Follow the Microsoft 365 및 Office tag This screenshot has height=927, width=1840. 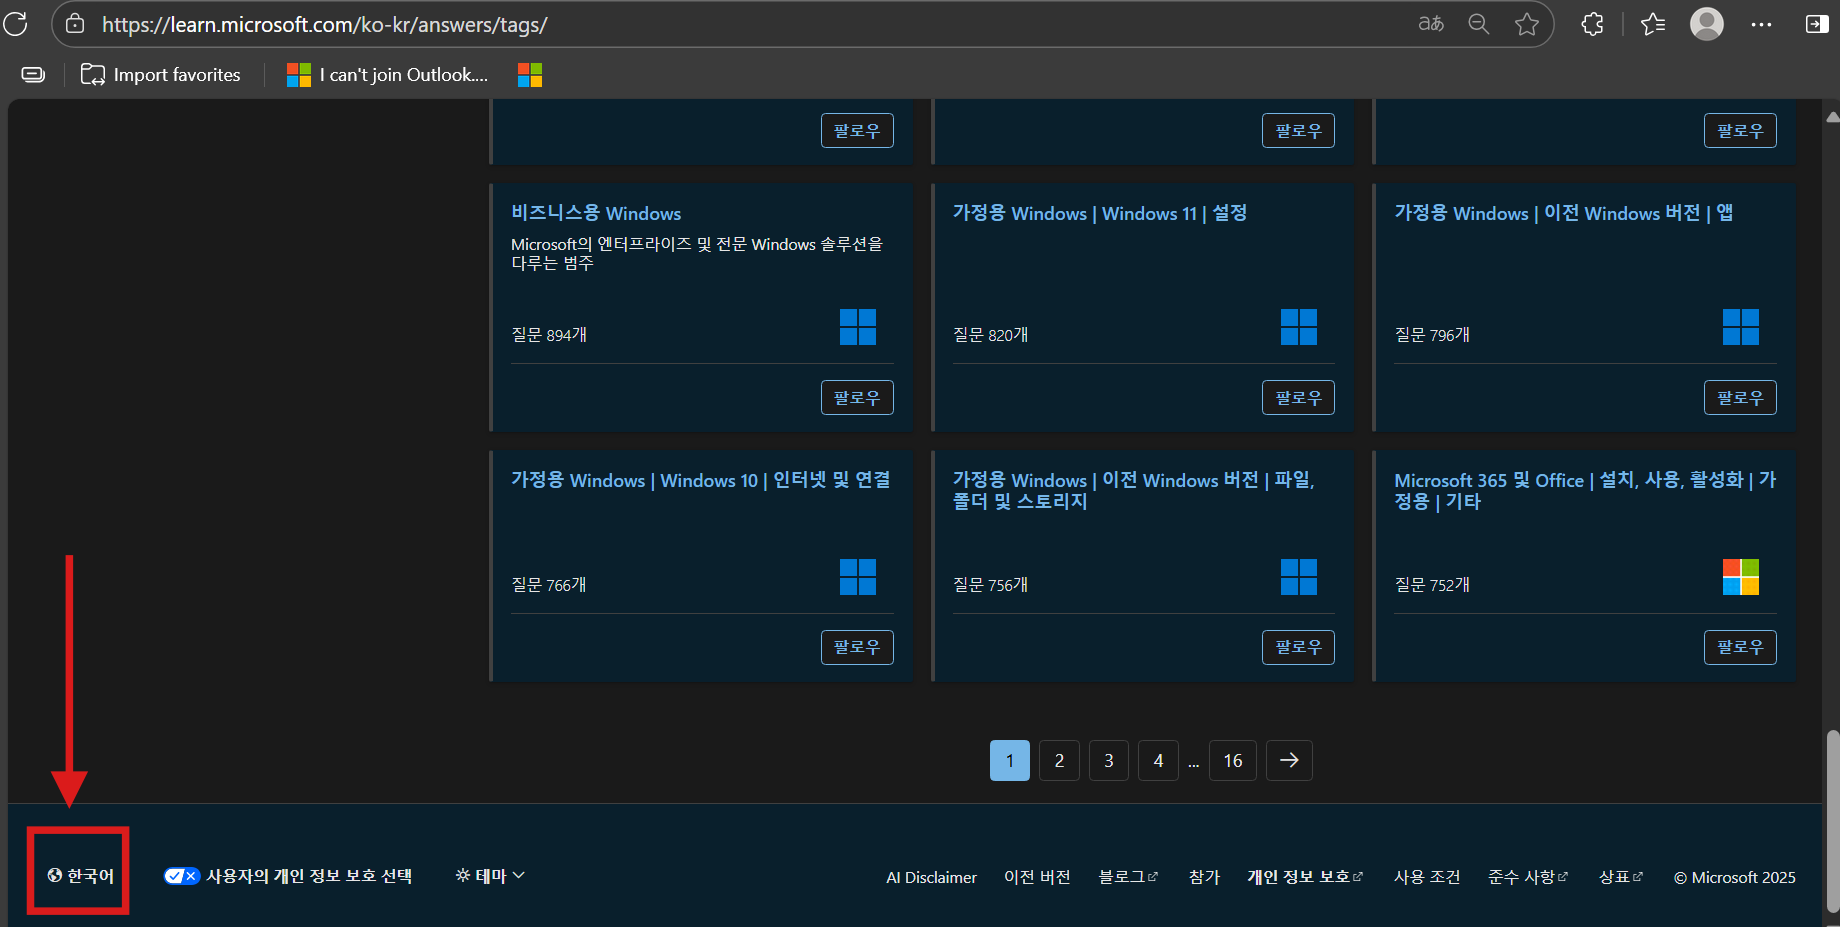pos(1740,647)
